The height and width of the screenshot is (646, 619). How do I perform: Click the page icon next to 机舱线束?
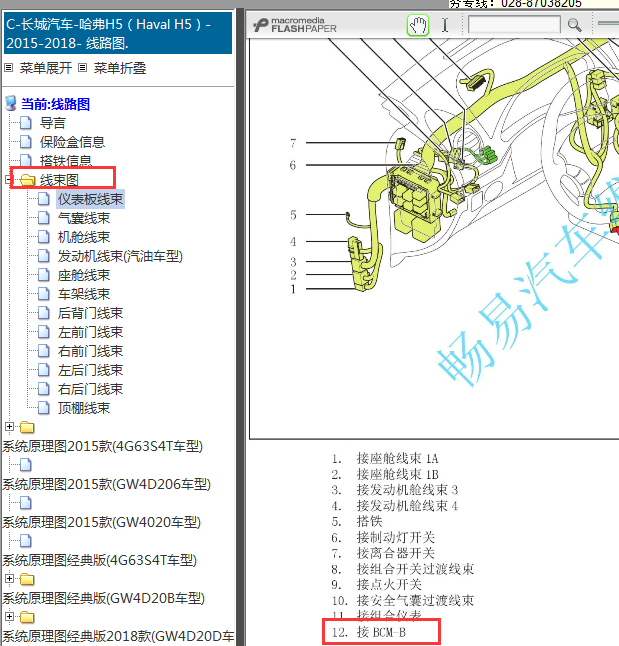[x=44, y=236]
